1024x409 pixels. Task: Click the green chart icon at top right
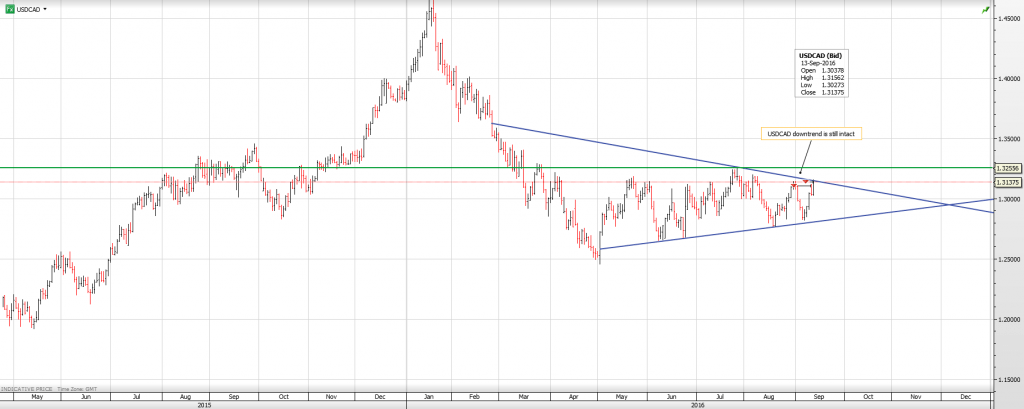[x=985, y=10]
